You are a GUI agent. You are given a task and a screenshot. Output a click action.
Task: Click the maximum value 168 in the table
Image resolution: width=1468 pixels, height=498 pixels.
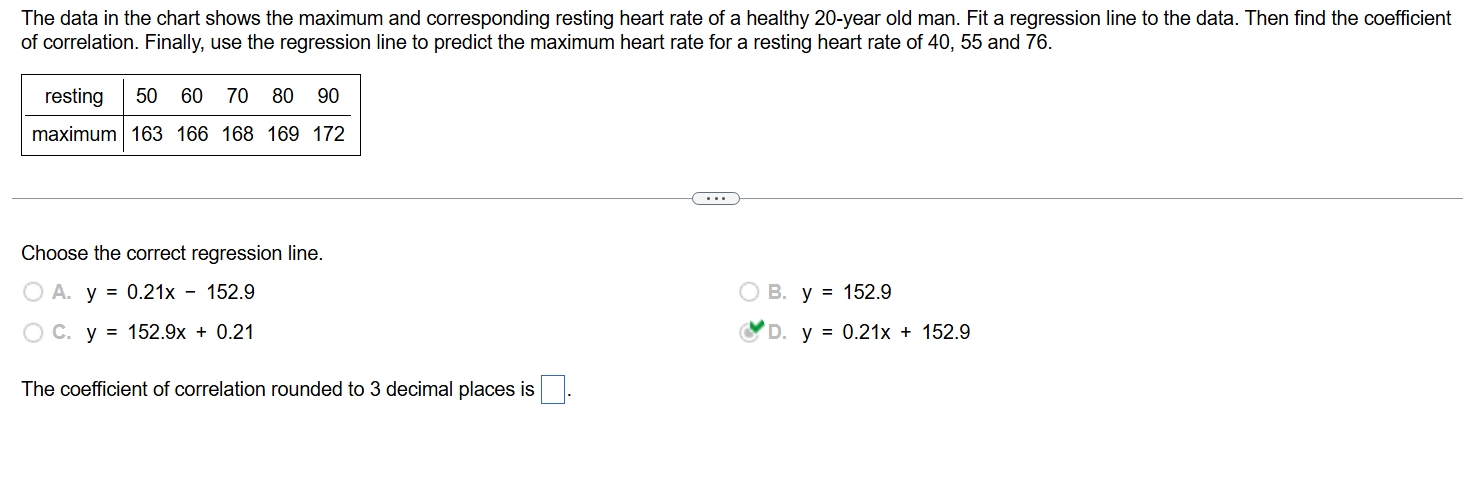coord(238,134)
